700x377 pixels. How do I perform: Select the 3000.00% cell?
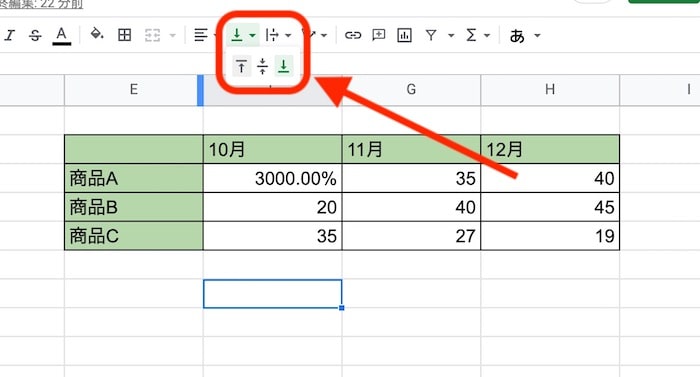[x=272, y=178]
